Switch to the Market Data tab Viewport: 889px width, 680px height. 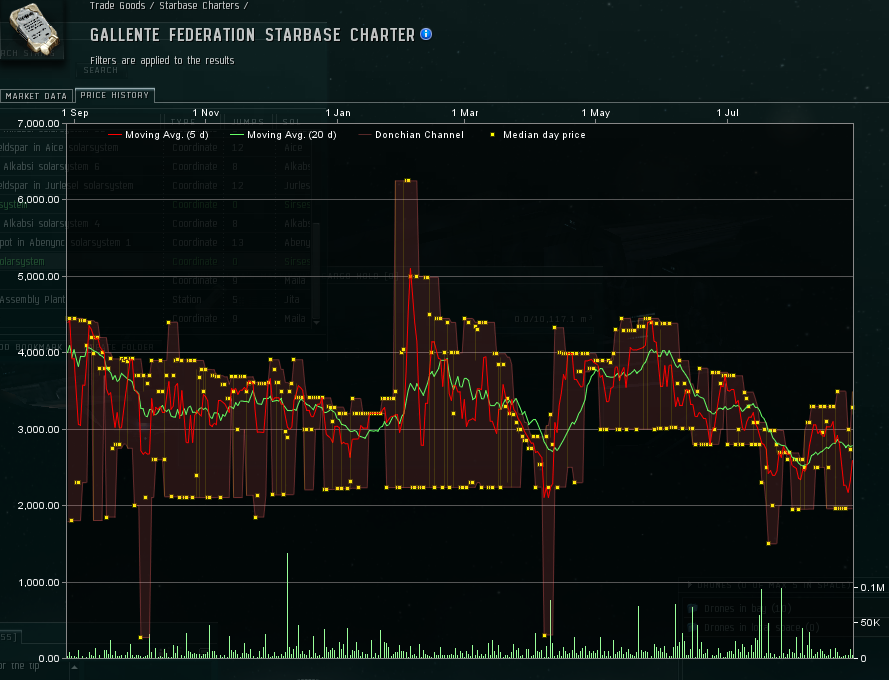(x=36, y=96)
